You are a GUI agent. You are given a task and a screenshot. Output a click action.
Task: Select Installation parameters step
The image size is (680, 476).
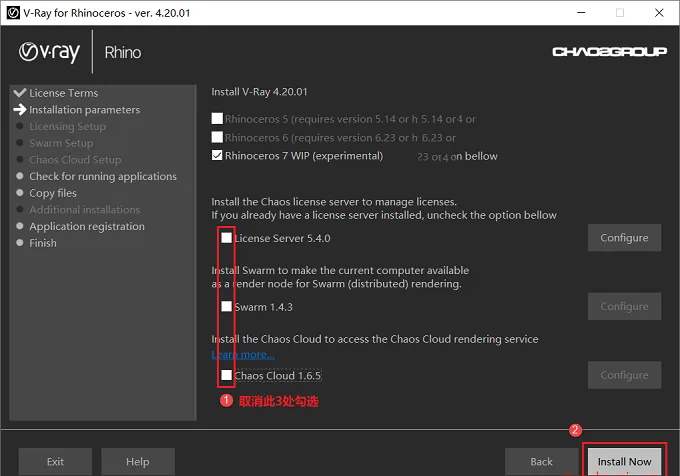(85, 110)
